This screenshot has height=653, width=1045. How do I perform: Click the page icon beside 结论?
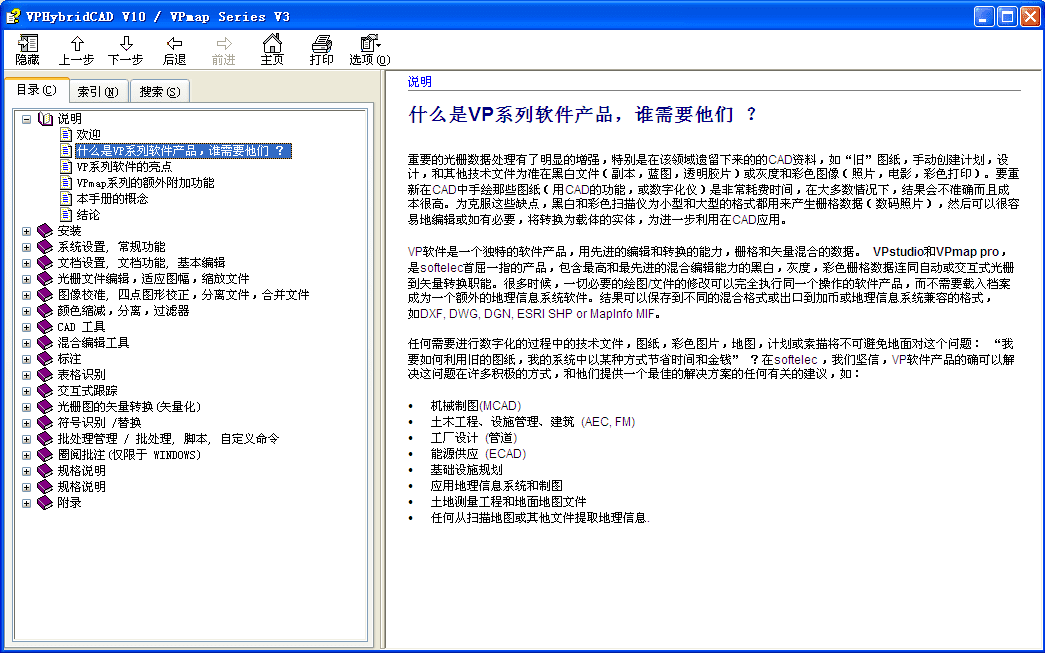[x=65, y=215]
